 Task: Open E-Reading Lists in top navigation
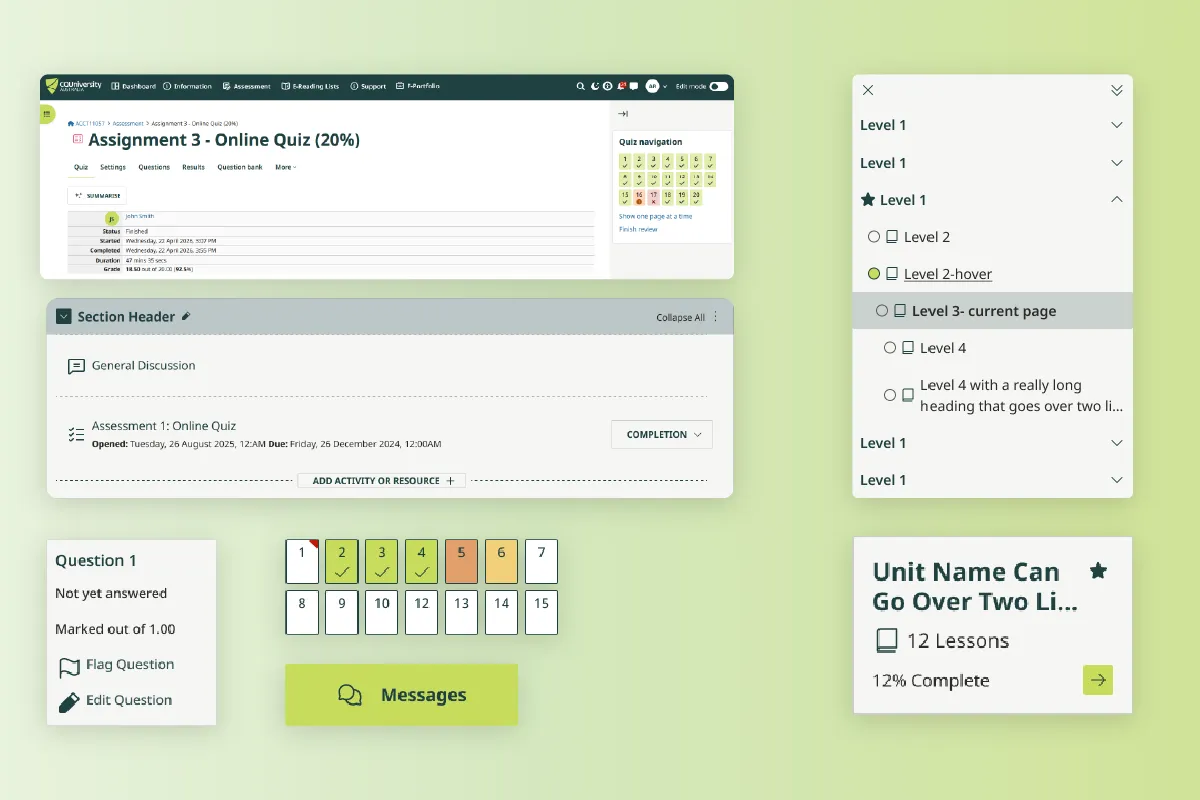(310, 86)
